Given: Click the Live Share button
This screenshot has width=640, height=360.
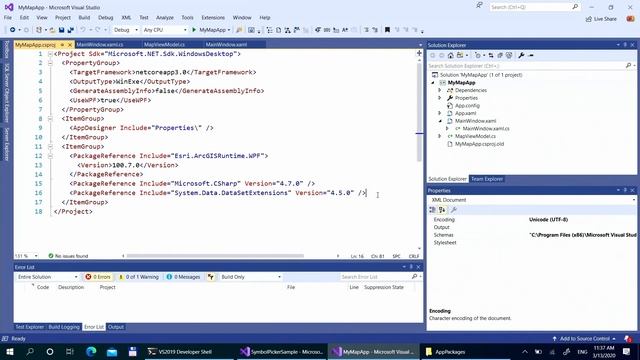Looking at the screenshot, I should point(601,19).
